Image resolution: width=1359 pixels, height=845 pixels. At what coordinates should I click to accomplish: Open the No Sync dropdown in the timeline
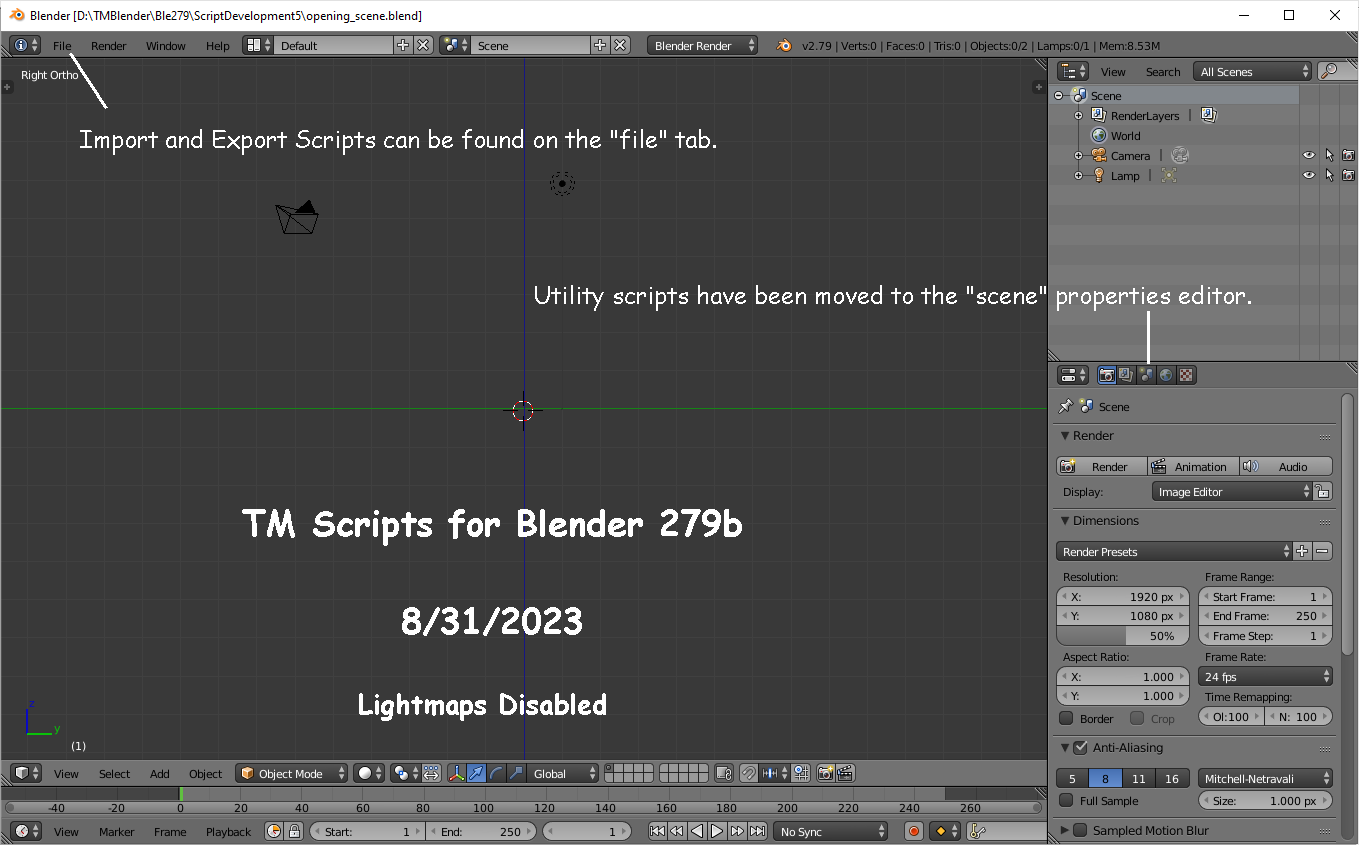pyautogui.click(x=830, y=831)
